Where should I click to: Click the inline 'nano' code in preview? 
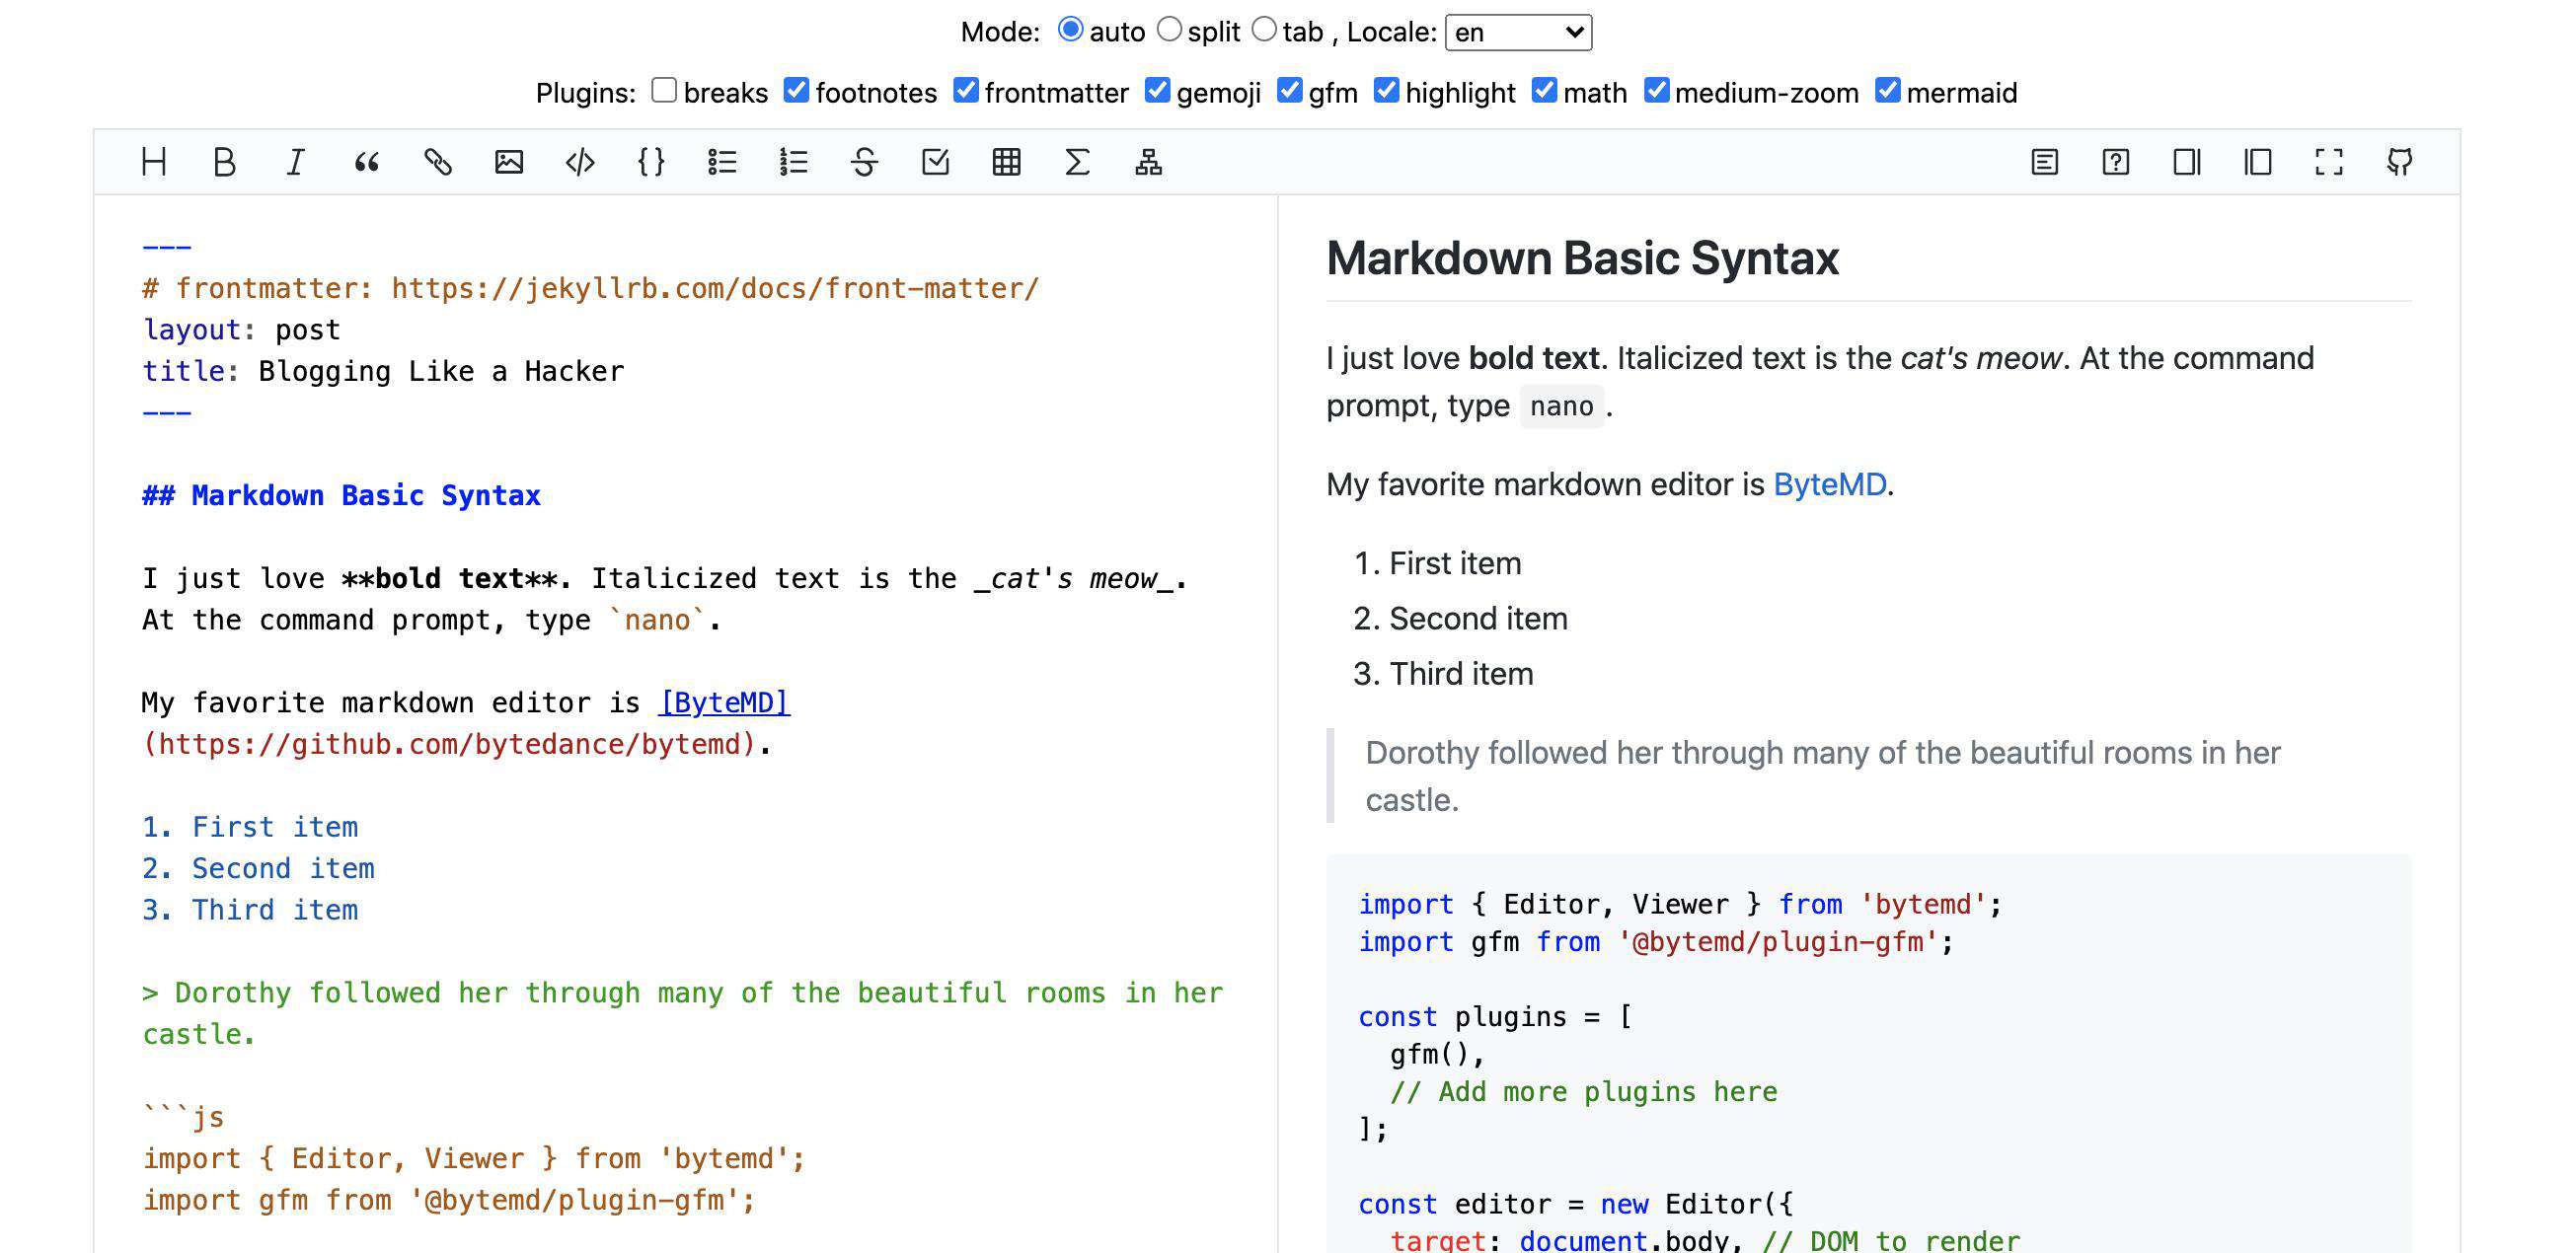[1561, 406]
